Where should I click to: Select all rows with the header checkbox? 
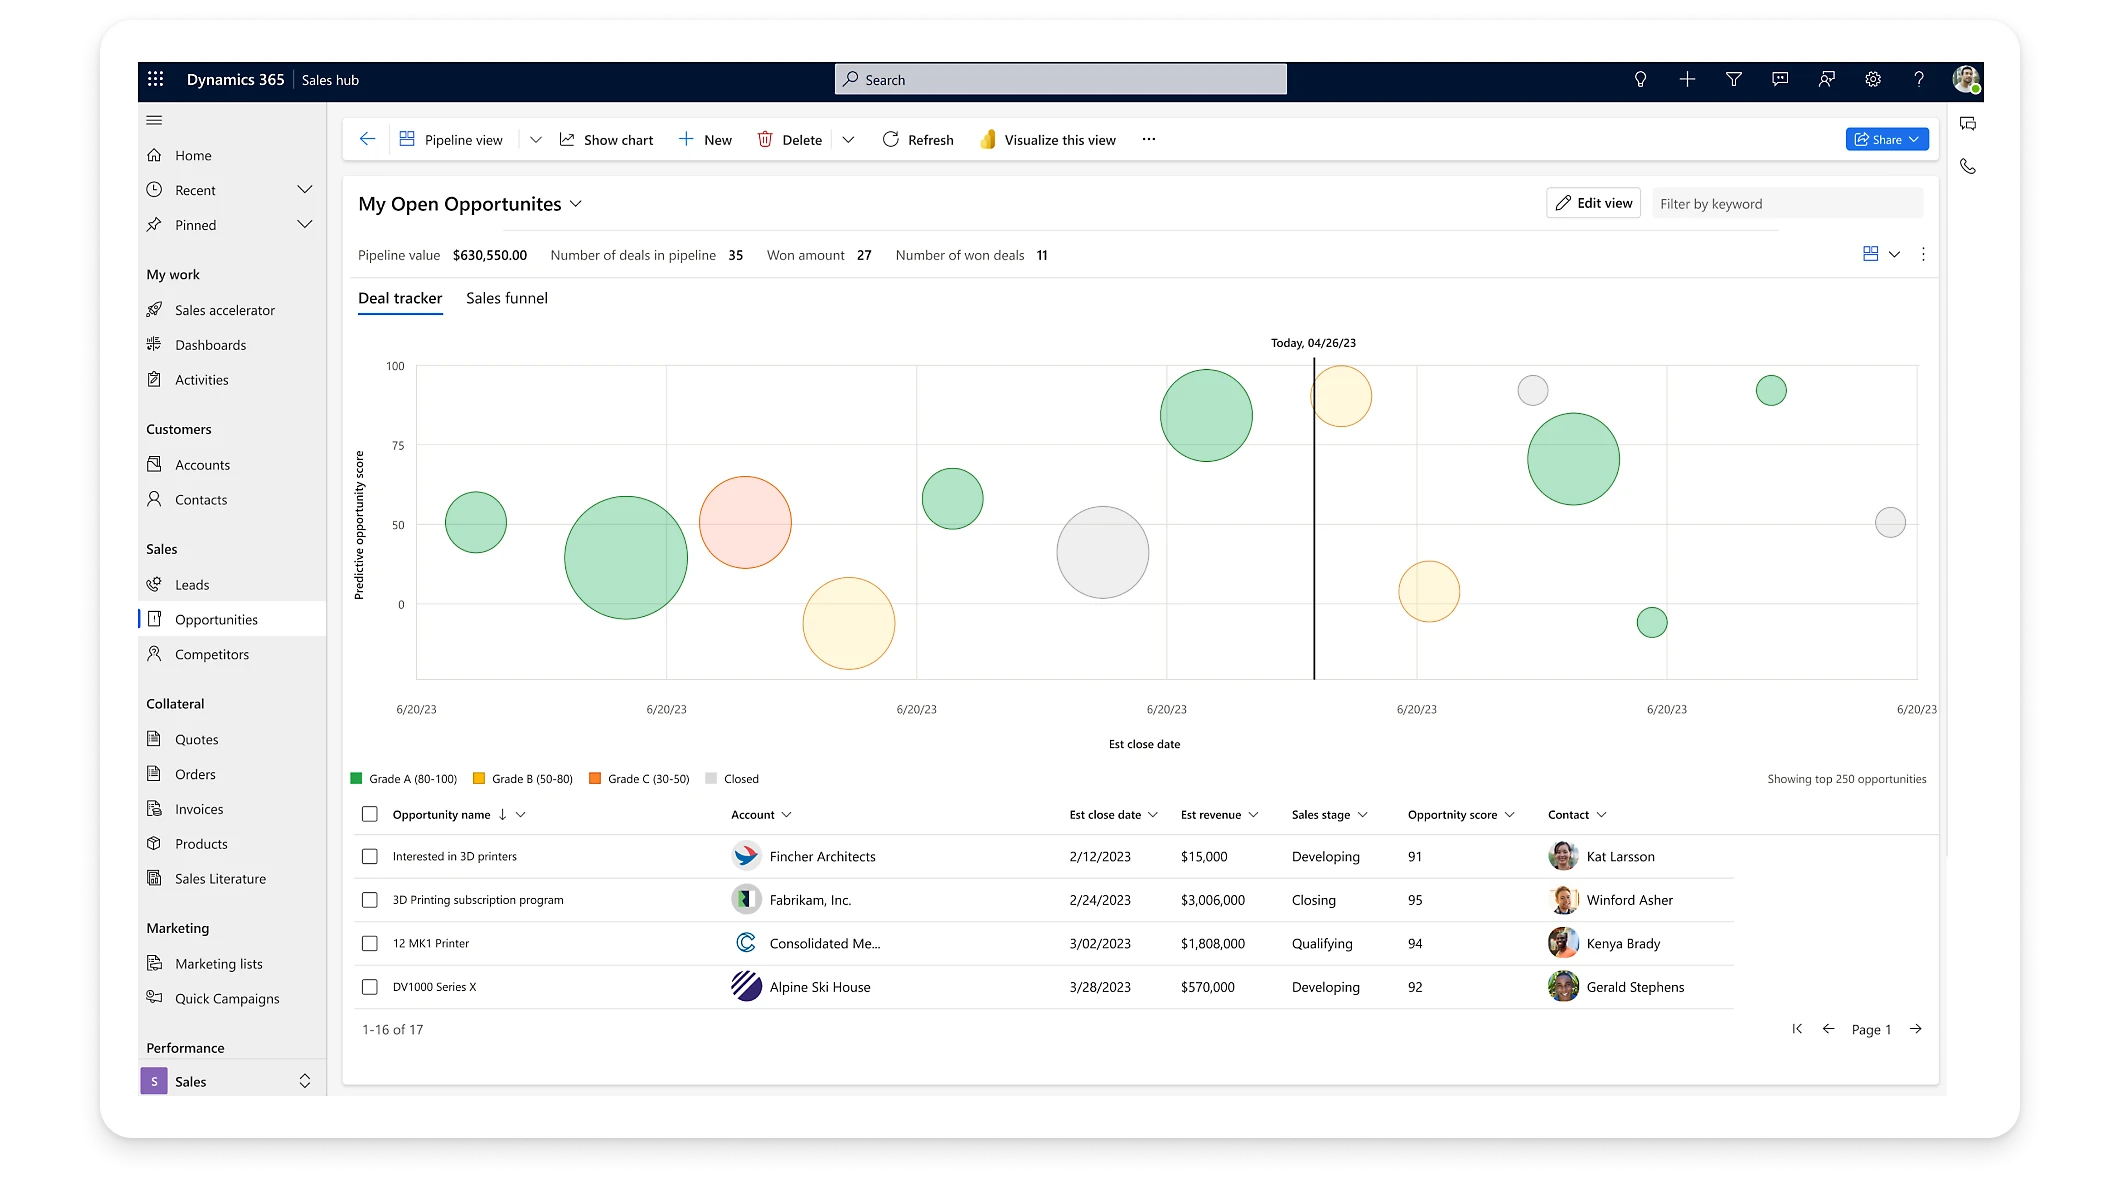(x=370, y=814)
